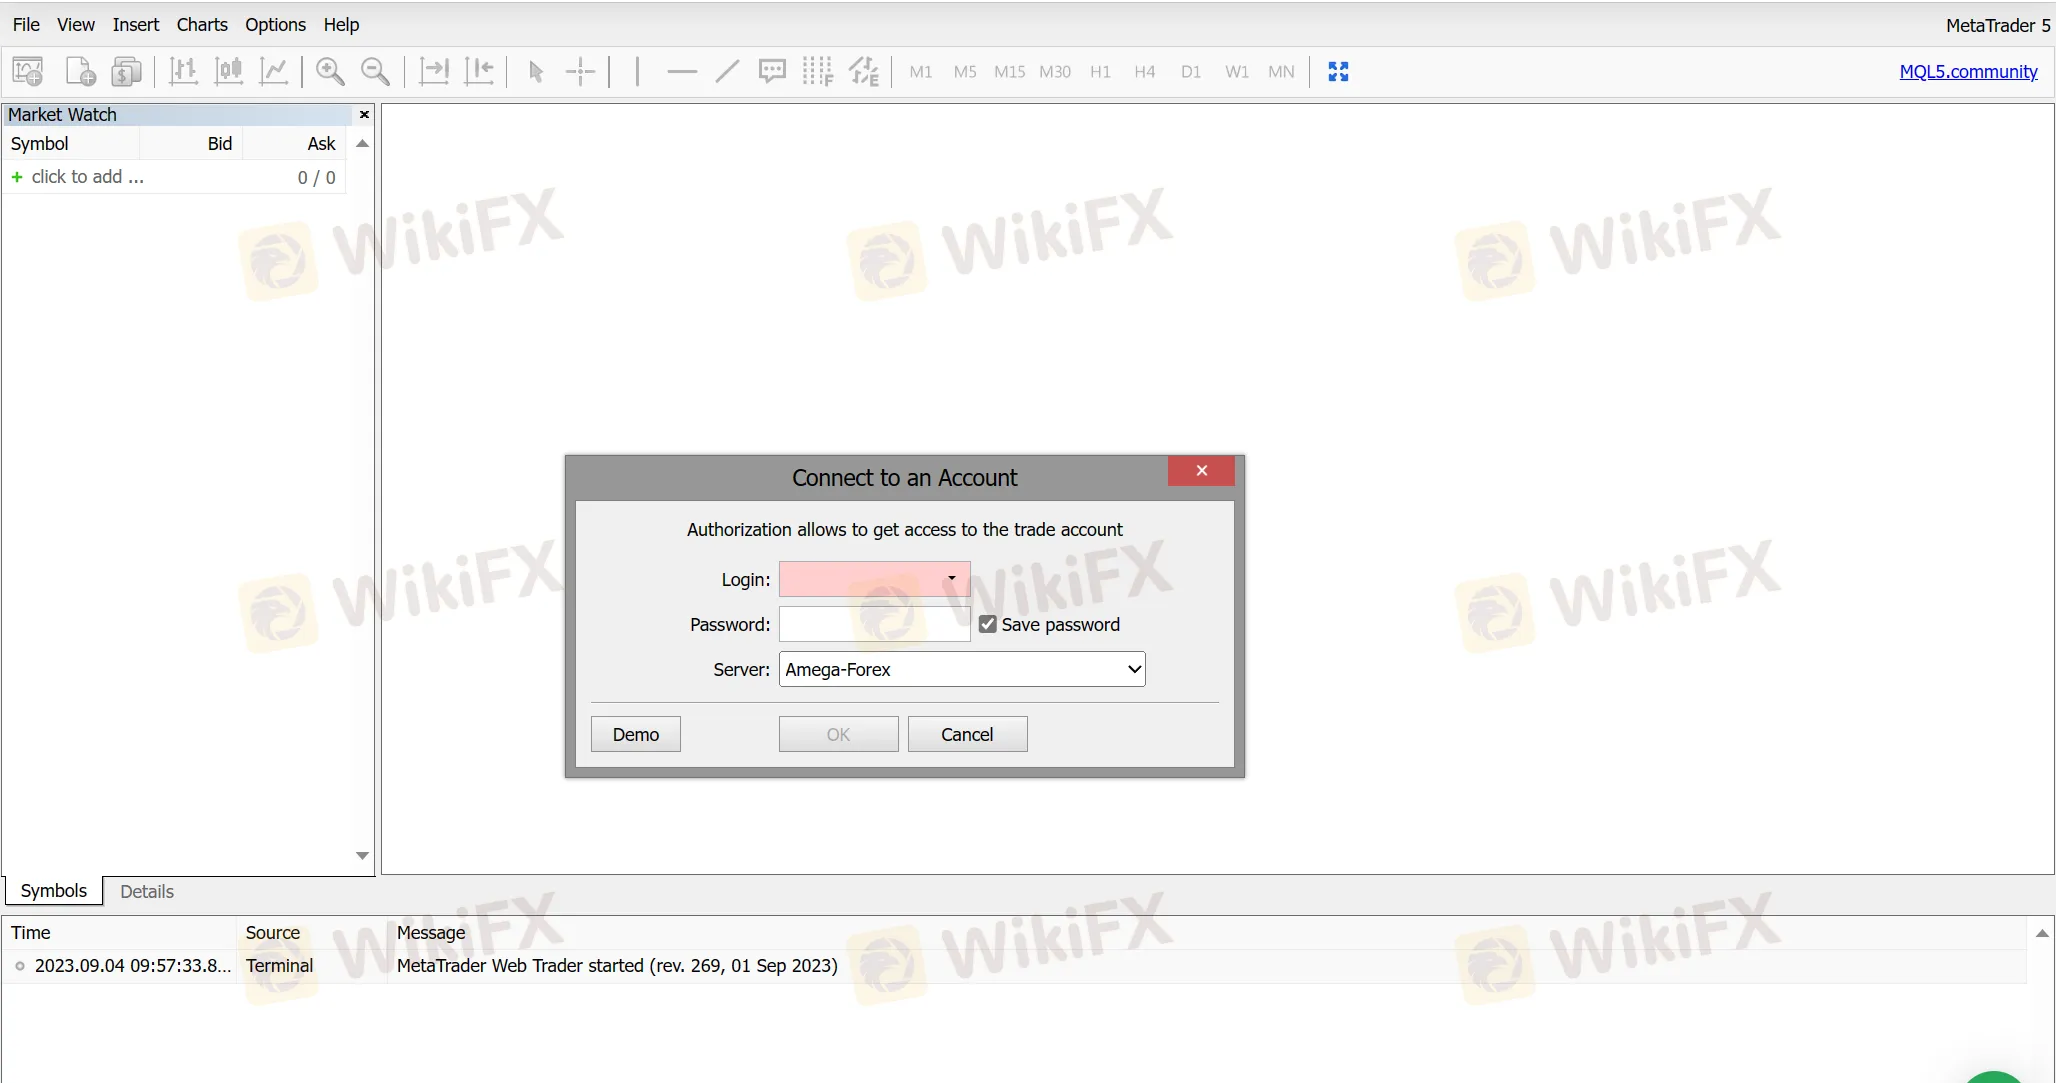
Task: Select the 'MetaTrader Web Trader started' log entry
Action: pyautogui.click(x=1014, y=966)
